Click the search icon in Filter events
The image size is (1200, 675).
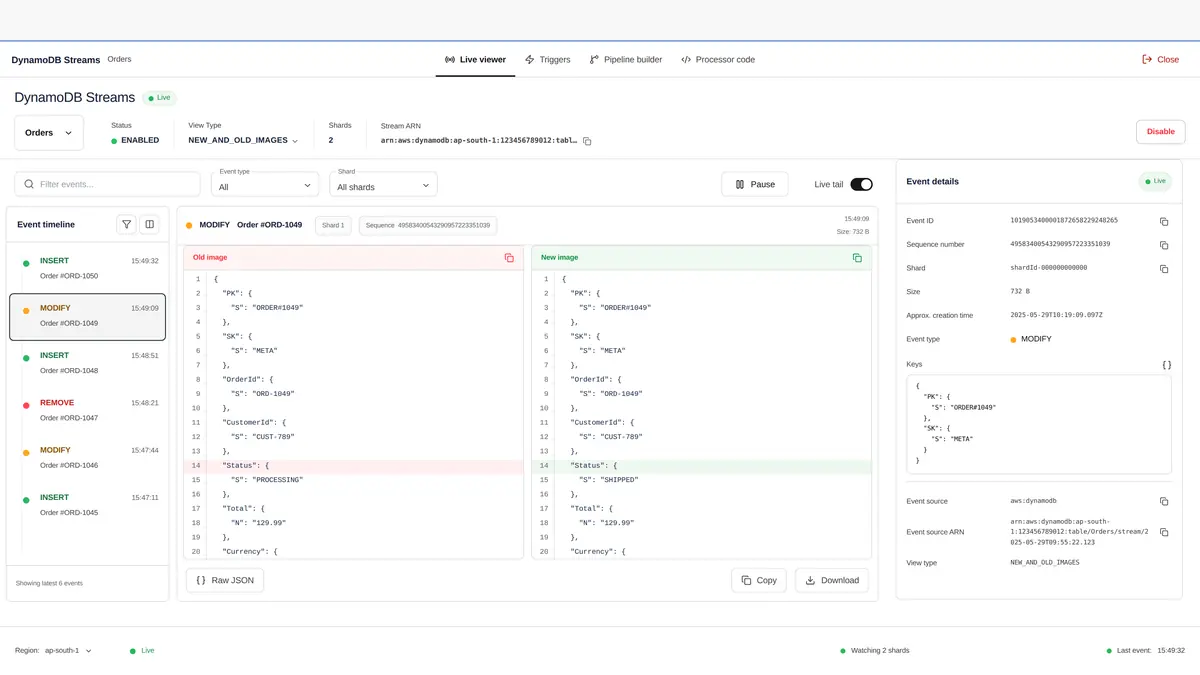(x=29, y=184)
